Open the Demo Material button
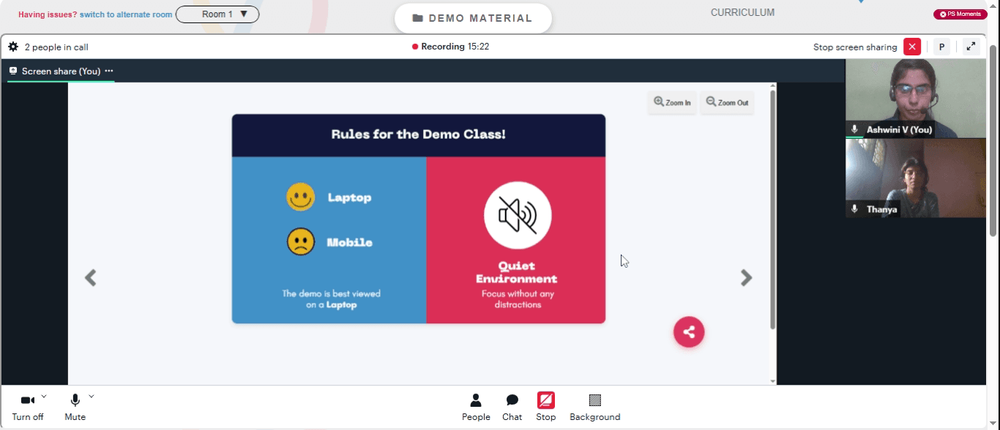1000x430 pixels. coord(473,19)
